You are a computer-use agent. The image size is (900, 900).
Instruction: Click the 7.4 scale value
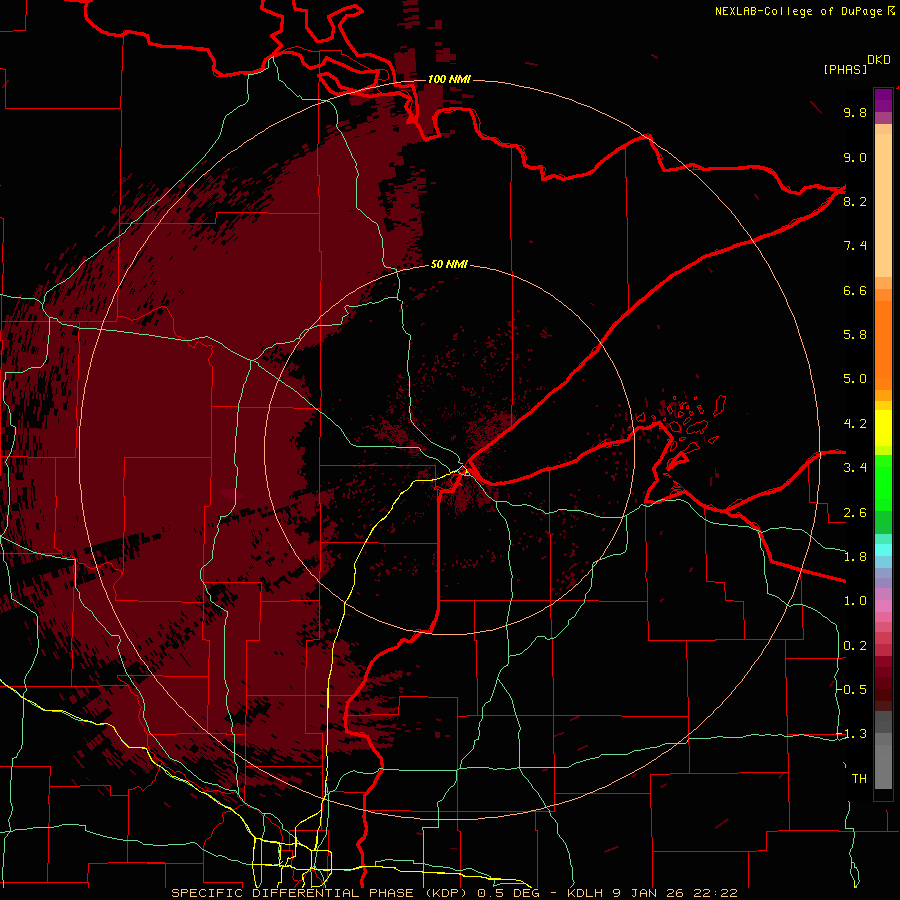tap(855, 246)
